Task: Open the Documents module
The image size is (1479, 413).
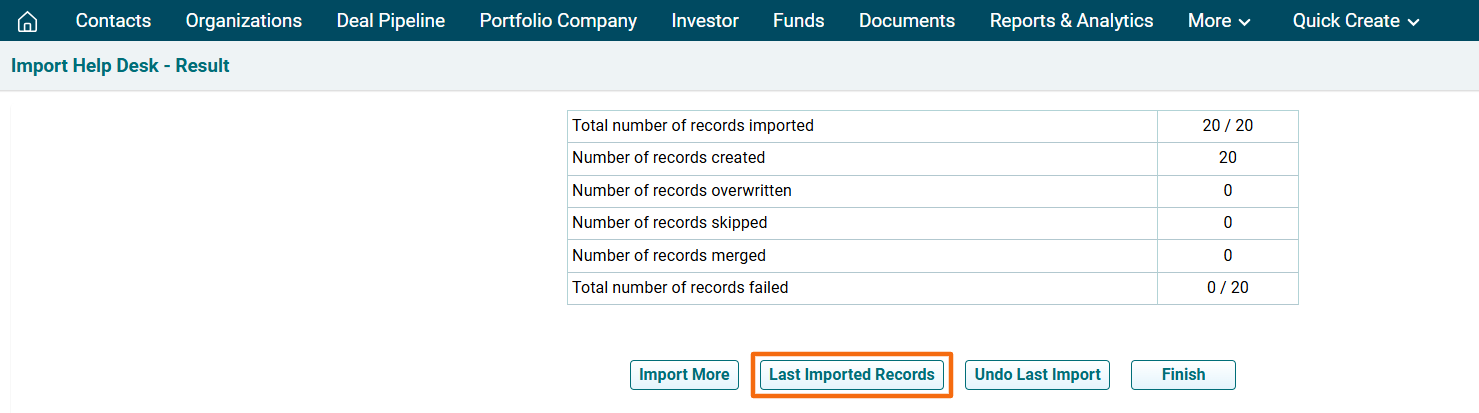Action: tap(906, 21)
